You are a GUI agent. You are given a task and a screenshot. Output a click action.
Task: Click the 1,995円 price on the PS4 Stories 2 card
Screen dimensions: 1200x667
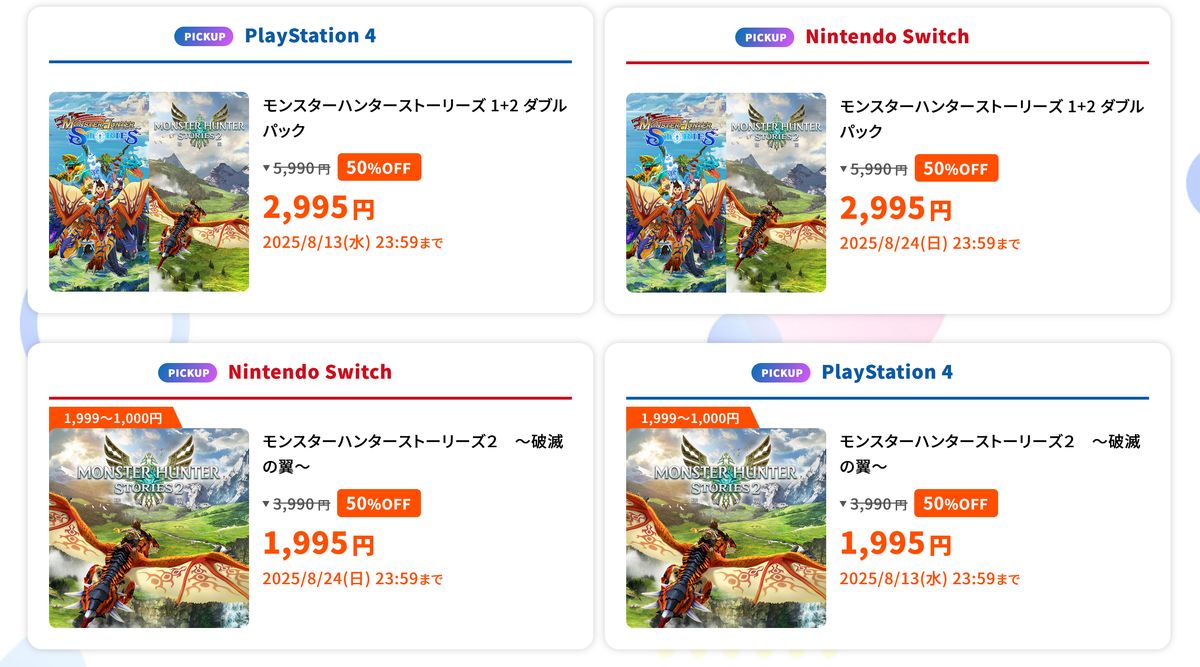tap(896, 544)
